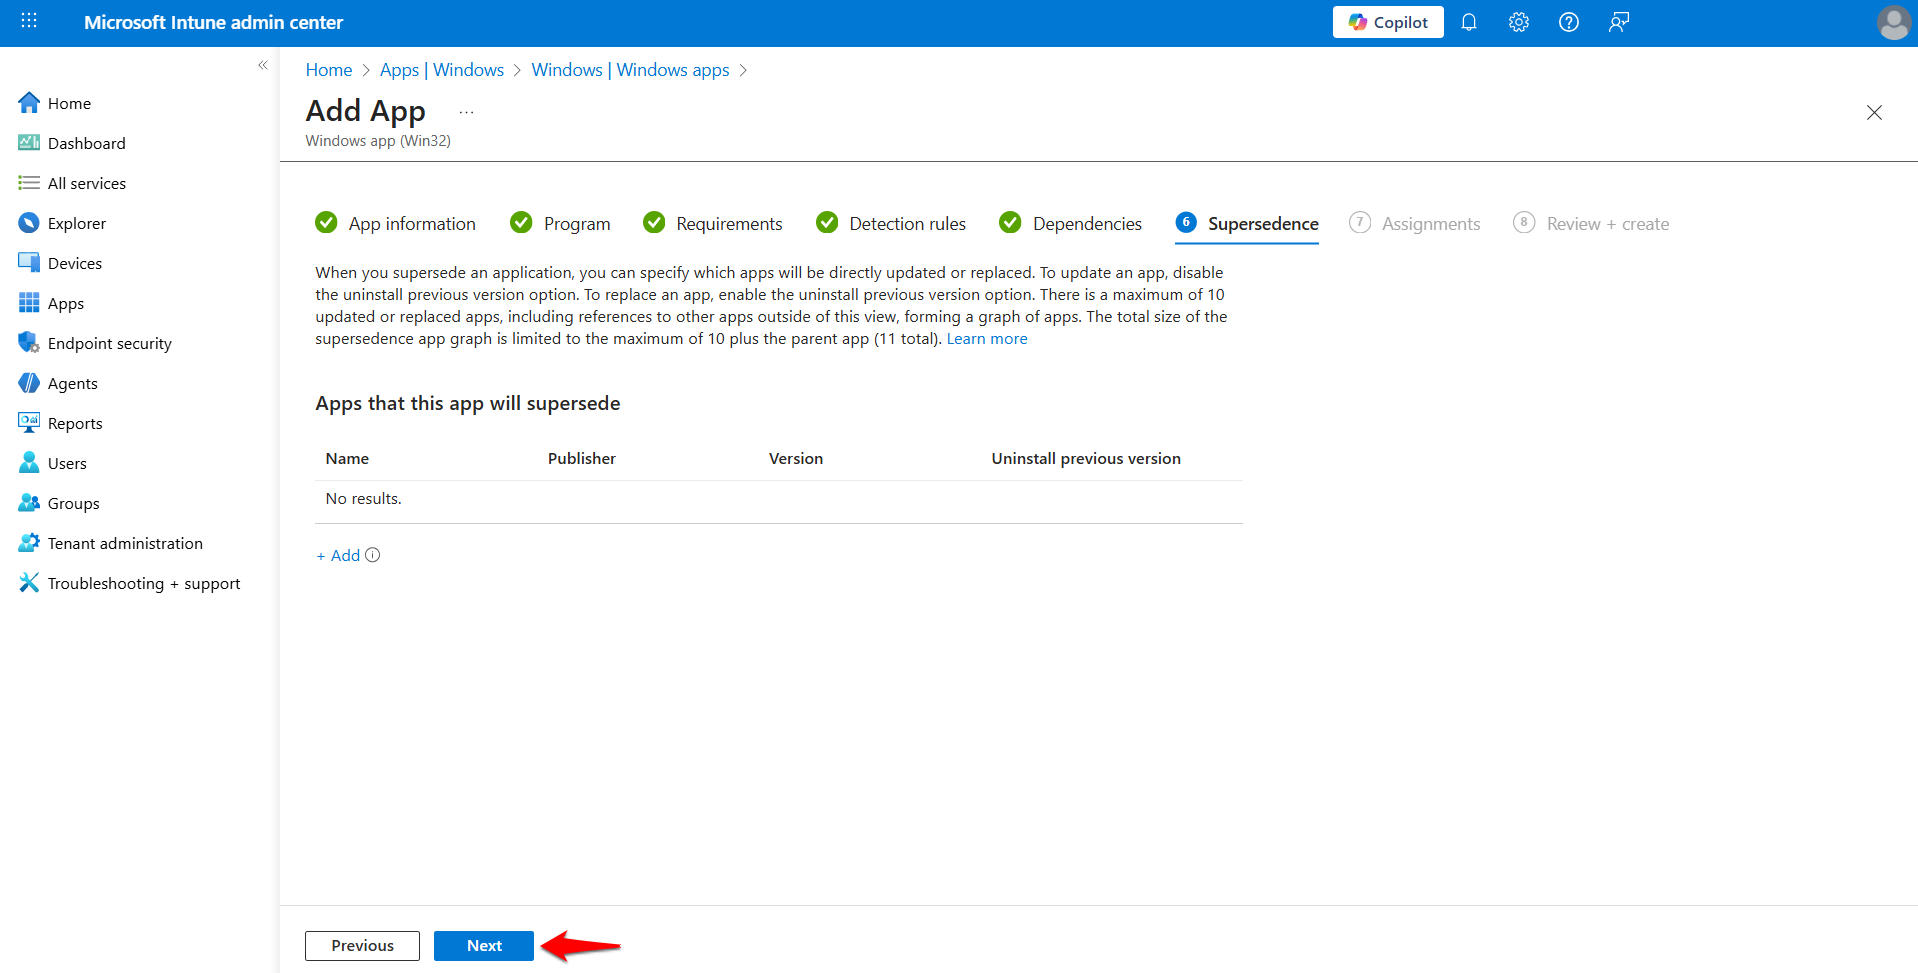The width and height of the screenshot is (1918, 973).
Task: Click the Dashboard icon in sidebar
Action: [29, 143]
